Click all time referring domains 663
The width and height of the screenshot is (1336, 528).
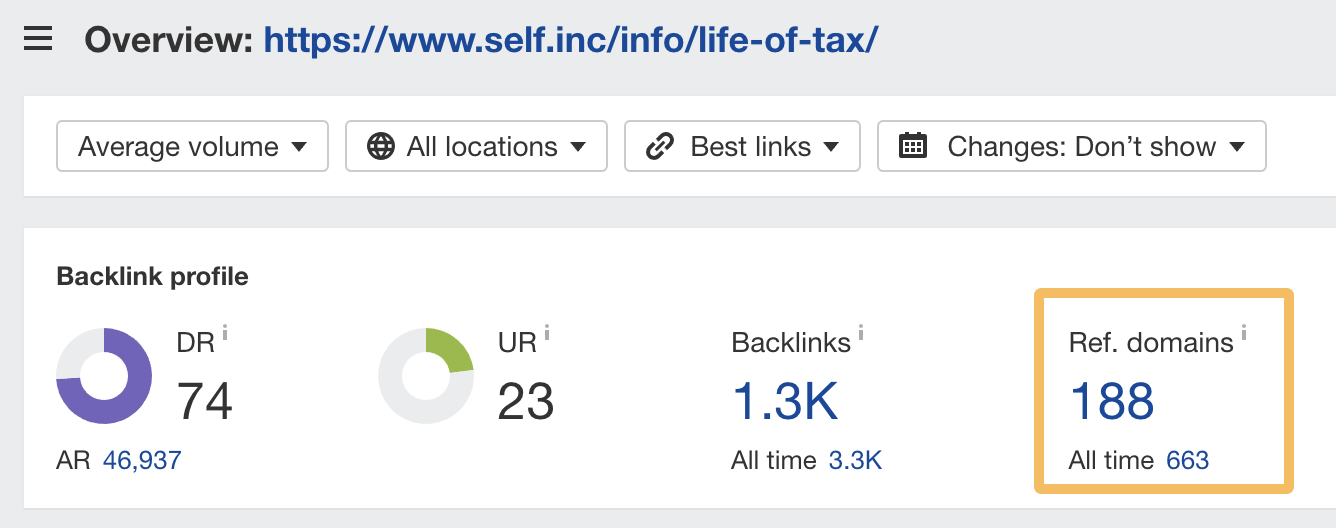click(x=1187, y=460)
